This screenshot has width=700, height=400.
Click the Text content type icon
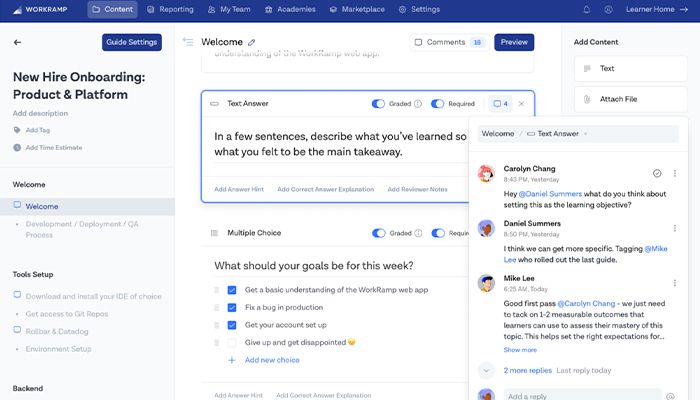click(x=587, y=68)
